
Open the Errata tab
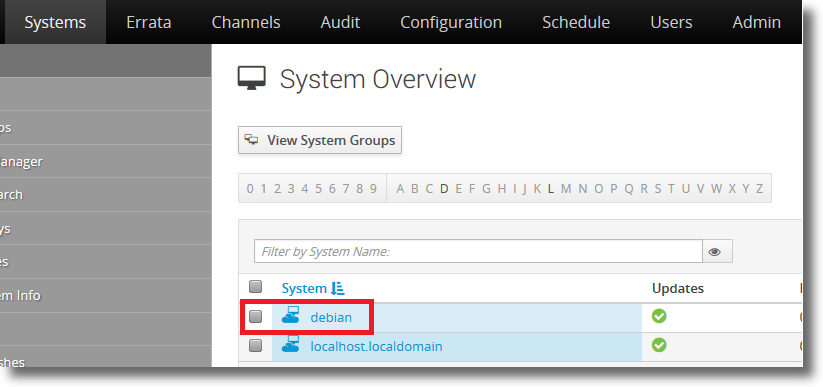(149, 22)
